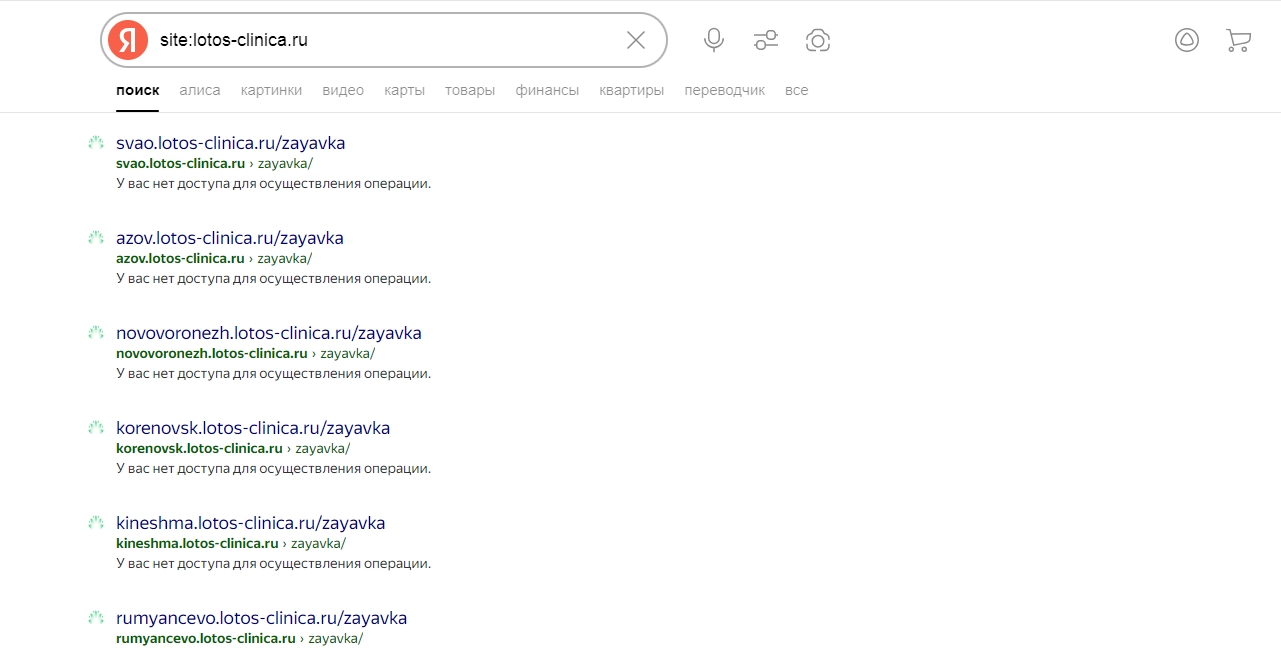1281x651 pixels.
Task: Click favicon beside kineshma.lotos-clinica.ru result
Action: coord(96,523)
